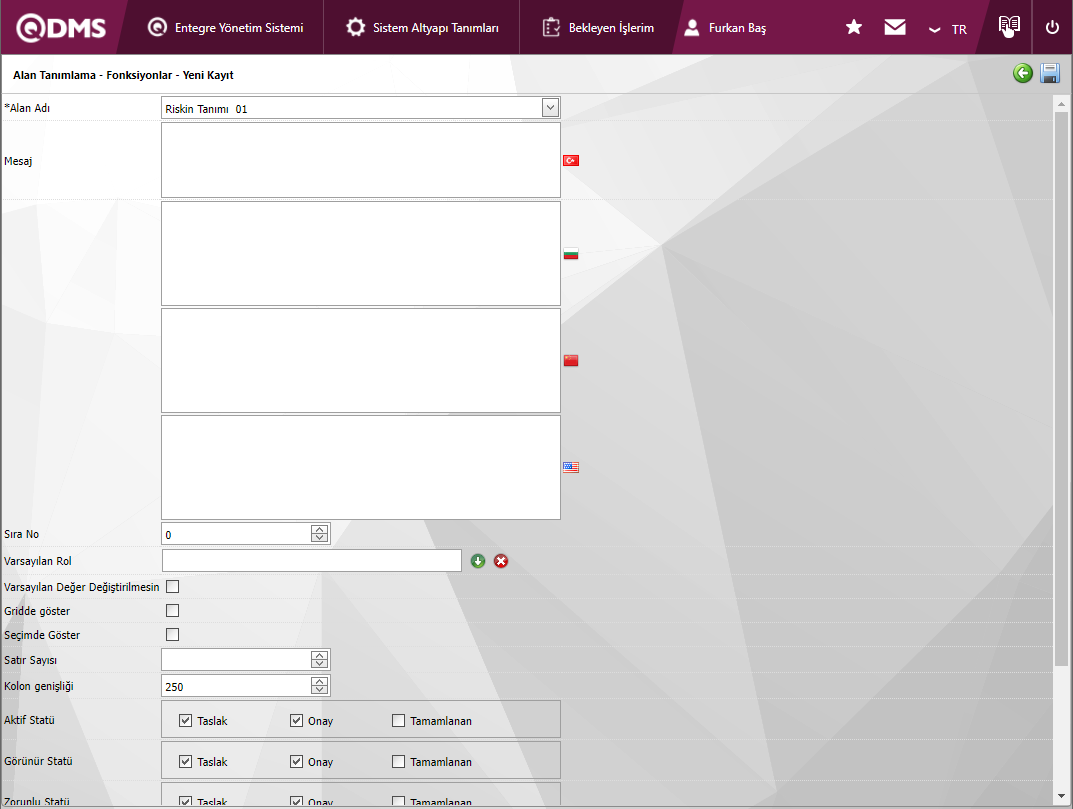Screen dimensions: 1073x809
Task: Uncheck Onay in Görünür Statü
Action: 296,761
